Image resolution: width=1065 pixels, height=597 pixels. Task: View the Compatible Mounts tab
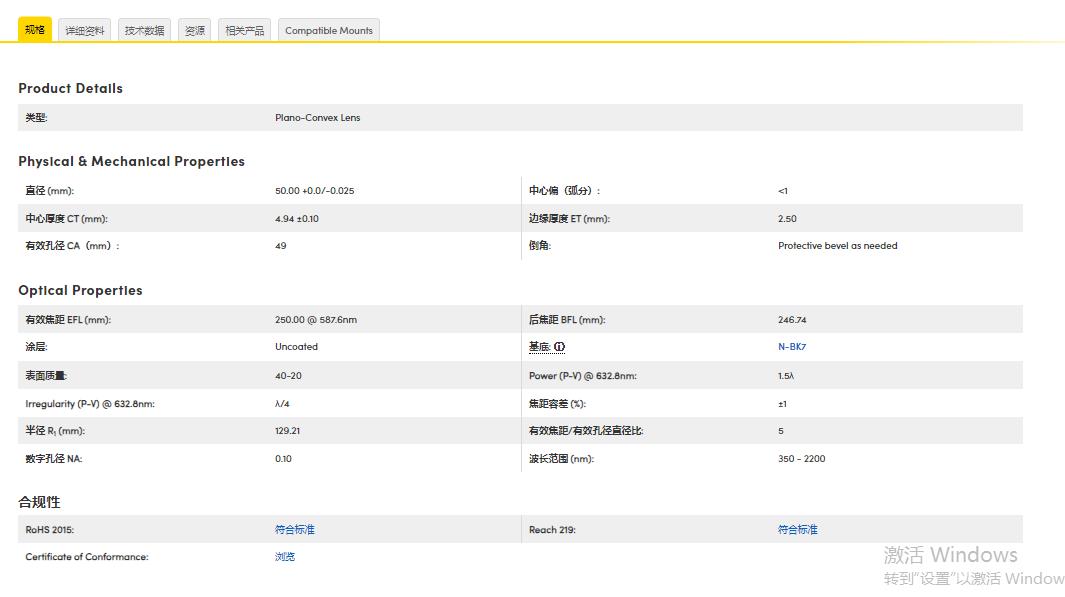pos(328,30)
